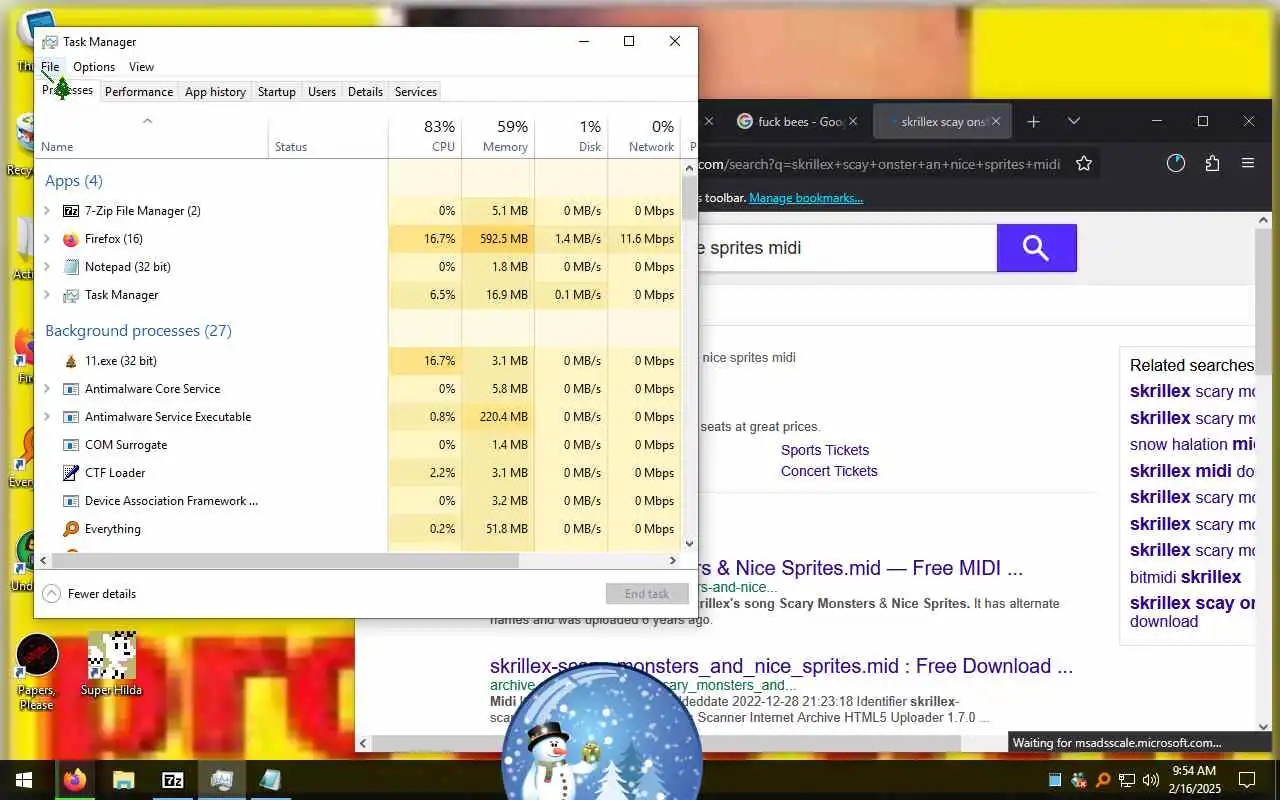Viewport: 1280px width, 800px height.
Task: Open the list all tabs dropdown in Firefox
Action: 1073,121
